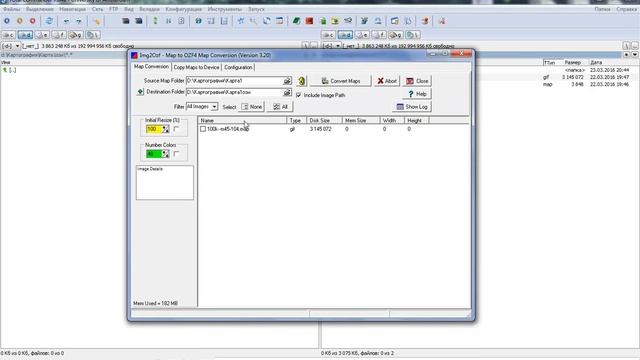
Task: Browse for Source Map Folder in Img2Ozf
Action: pyautogui.click(x=287, y=81)
